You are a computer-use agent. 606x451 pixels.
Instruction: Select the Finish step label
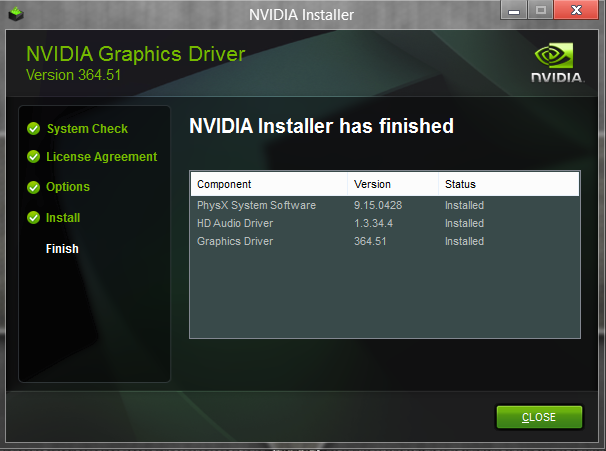tap(62, 248)
